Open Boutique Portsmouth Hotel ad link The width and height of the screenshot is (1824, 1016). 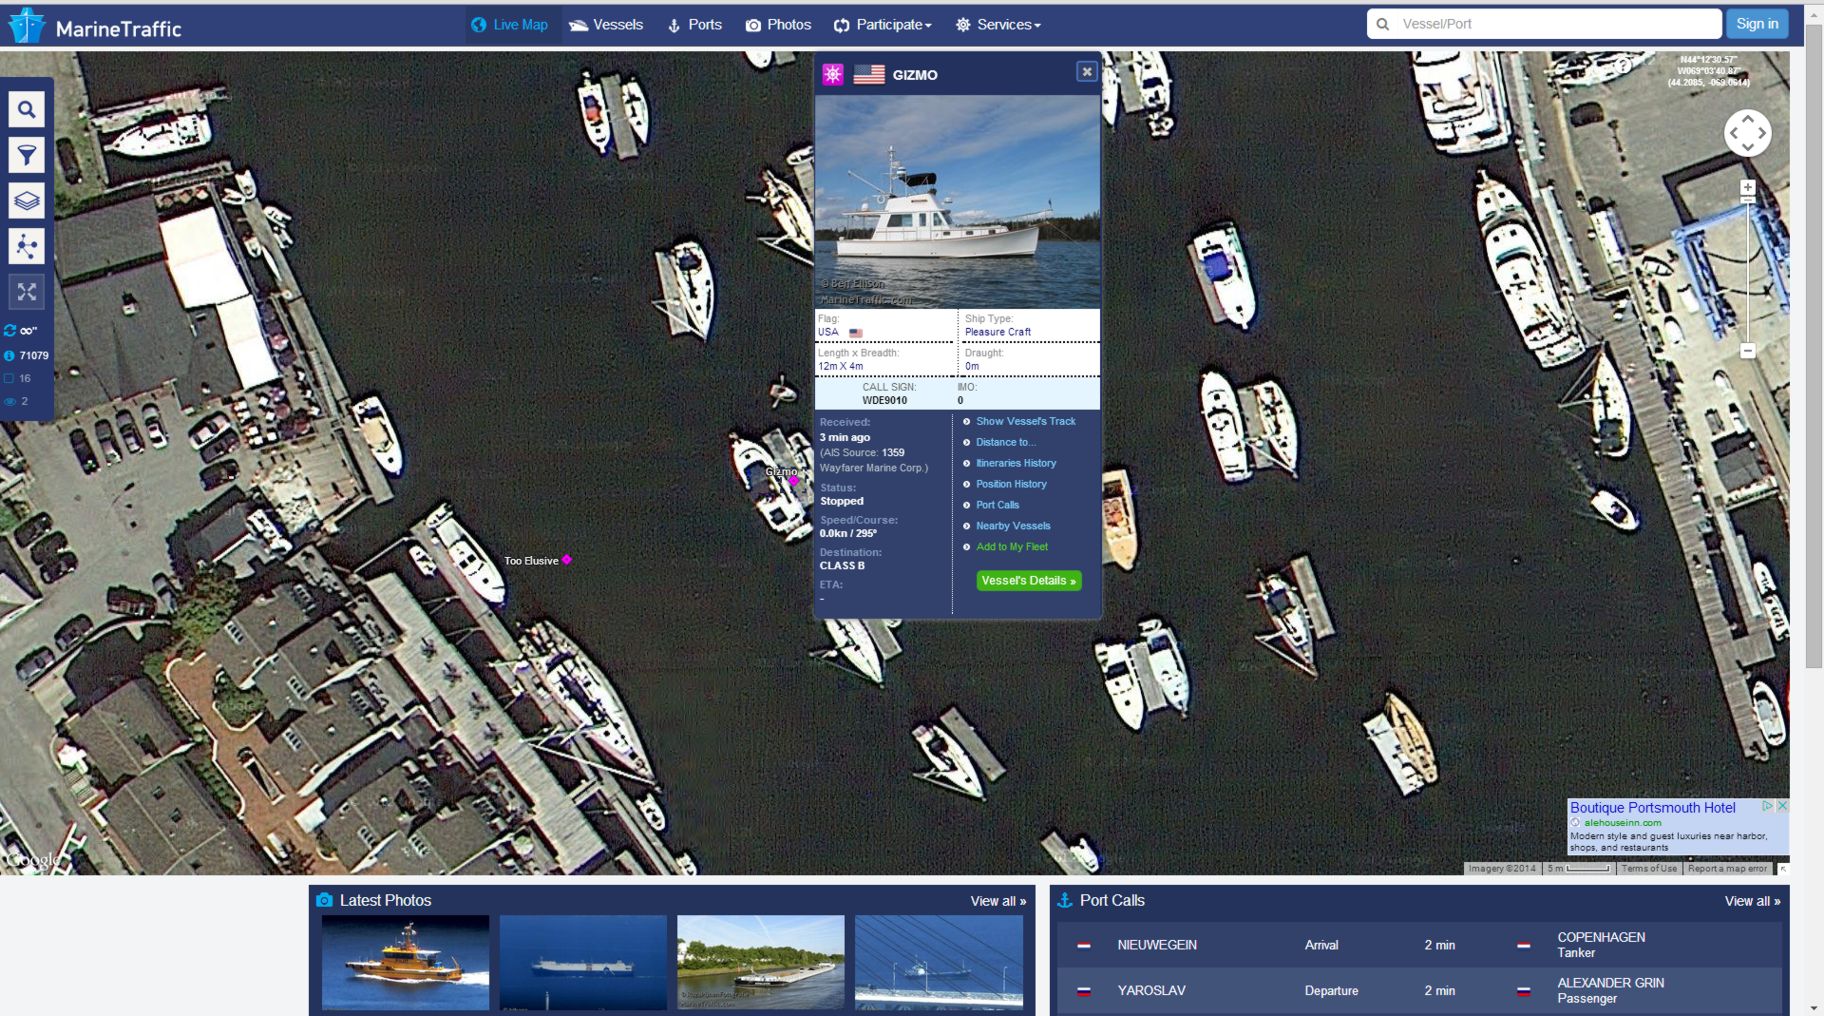click(x=1652, y=808)
